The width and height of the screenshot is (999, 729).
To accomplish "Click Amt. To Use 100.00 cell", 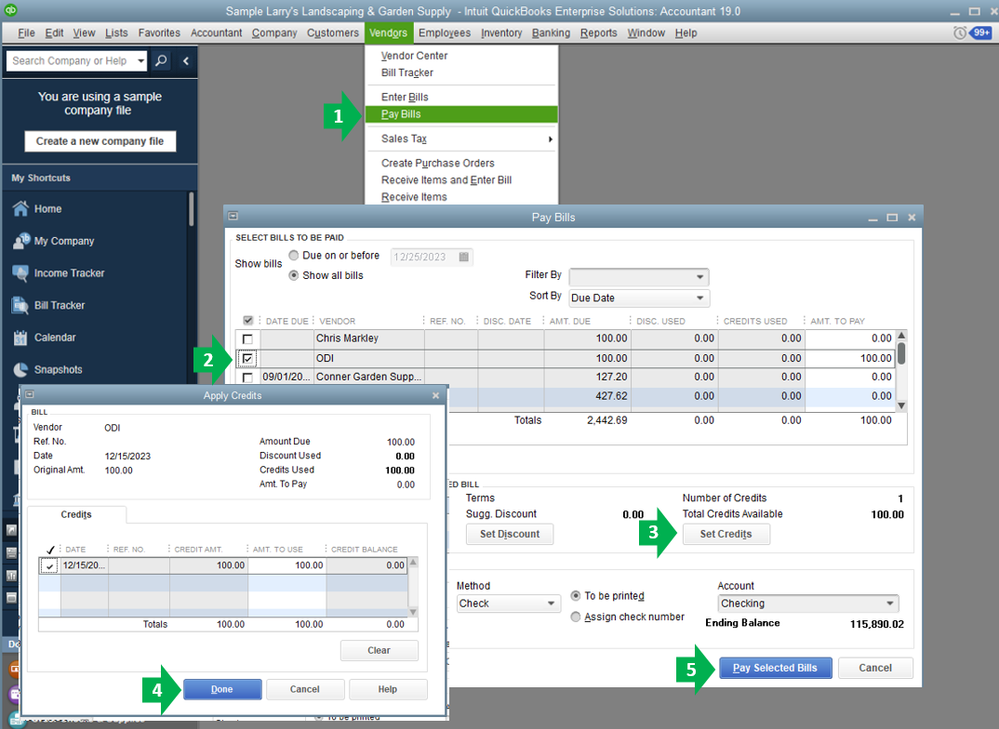I will click(287, 565).
